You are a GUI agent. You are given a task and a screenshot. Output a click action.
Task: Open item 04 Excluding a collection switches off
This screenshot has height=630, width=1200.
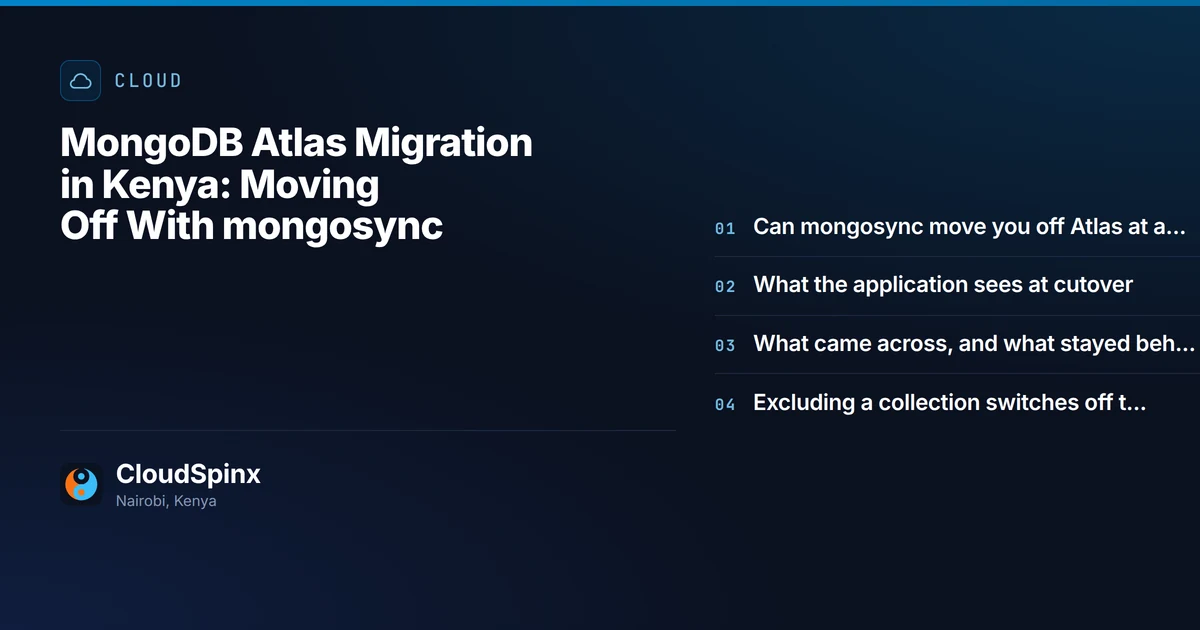tap(949, 403)
